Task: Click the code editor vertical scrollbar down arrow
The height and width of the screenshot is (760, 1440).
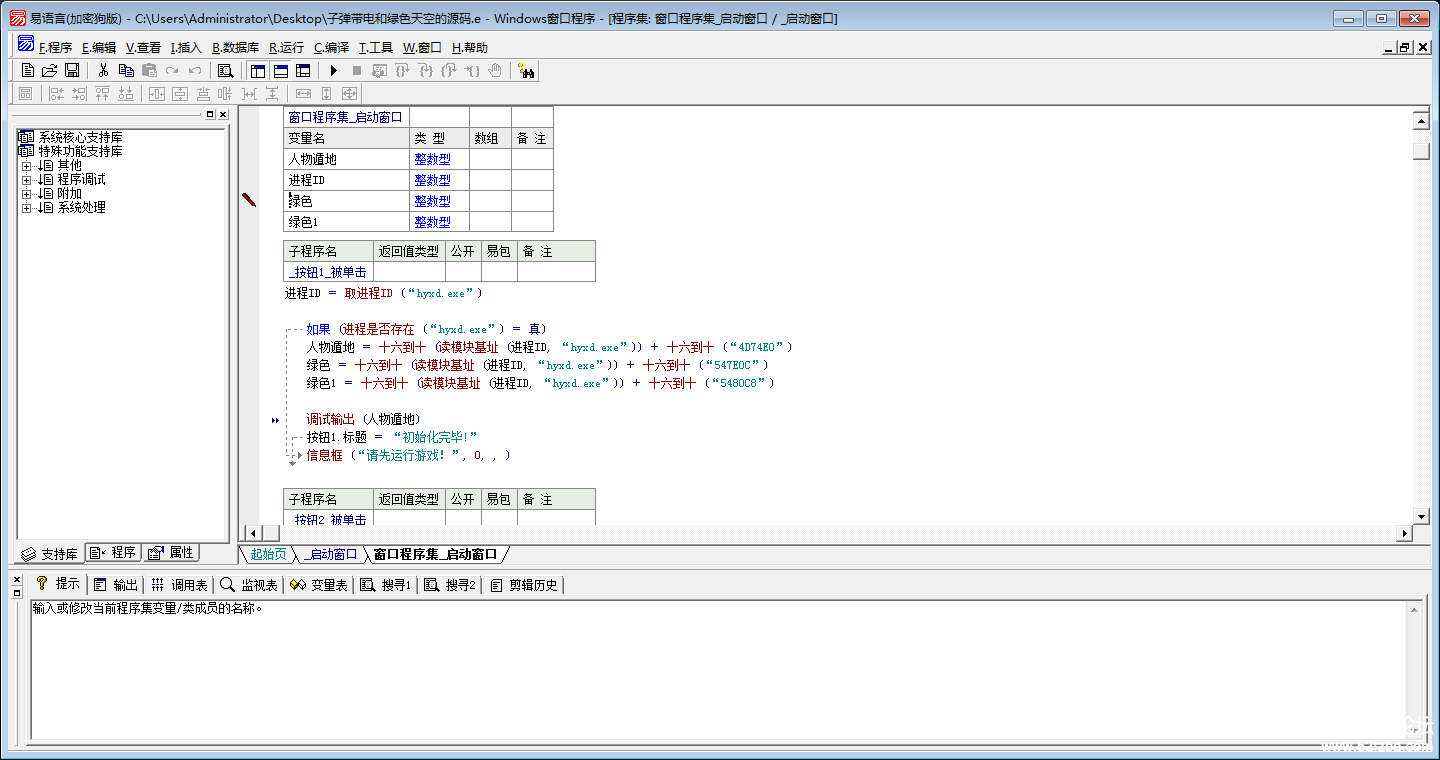Action: (x=1421, y=516)
